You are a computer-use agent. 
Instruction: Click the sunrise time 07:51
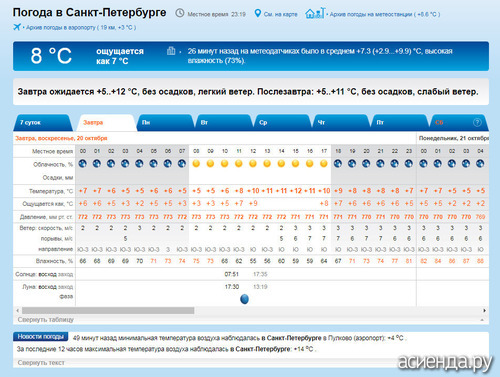tap(231, 274)
